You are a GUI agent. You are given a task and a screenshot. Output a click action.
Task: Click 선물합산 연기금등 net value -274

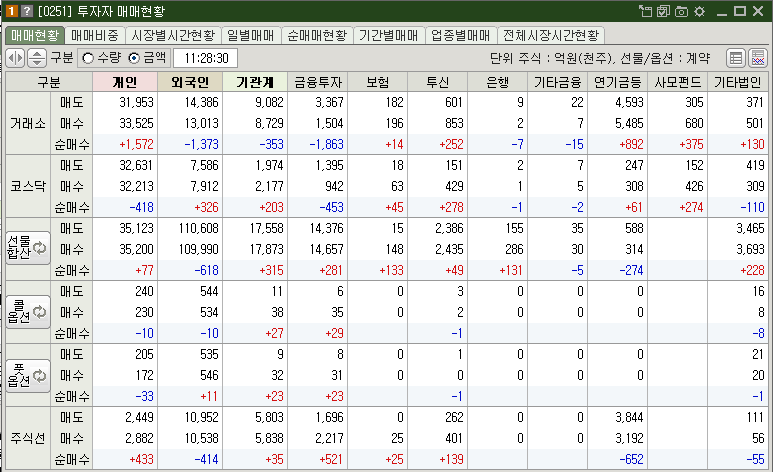coord(631,270)
